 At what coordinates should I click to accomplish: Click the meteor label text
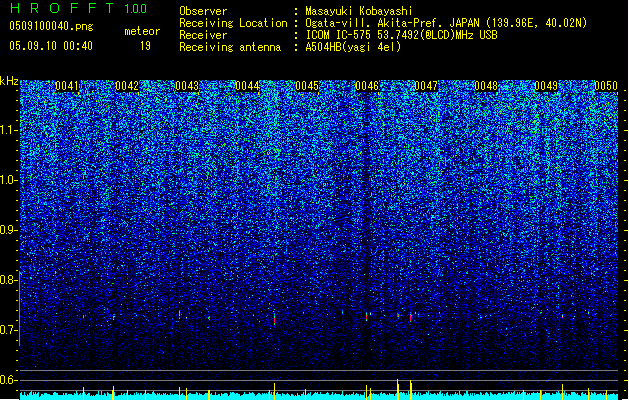142,31
